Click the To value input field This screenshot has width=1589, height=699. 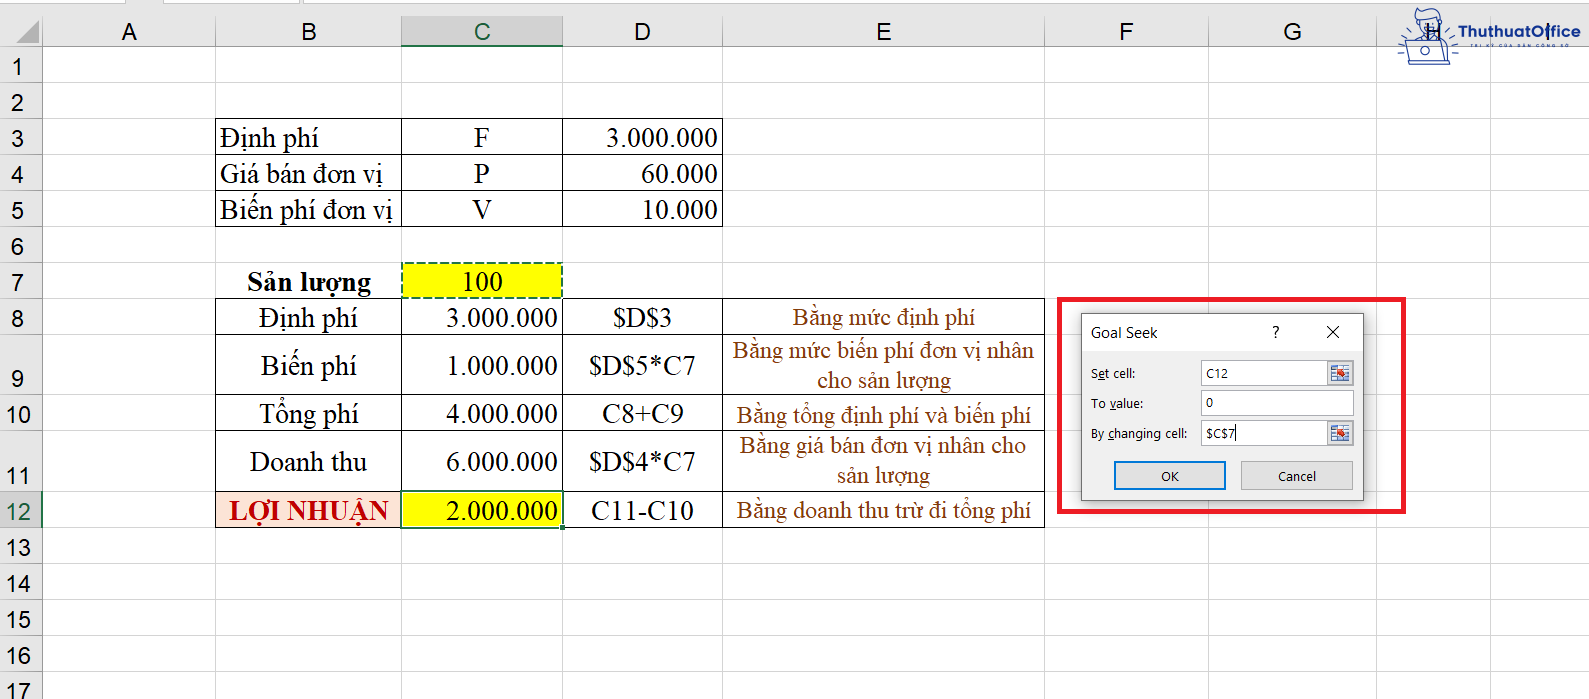coord(1277,403)
